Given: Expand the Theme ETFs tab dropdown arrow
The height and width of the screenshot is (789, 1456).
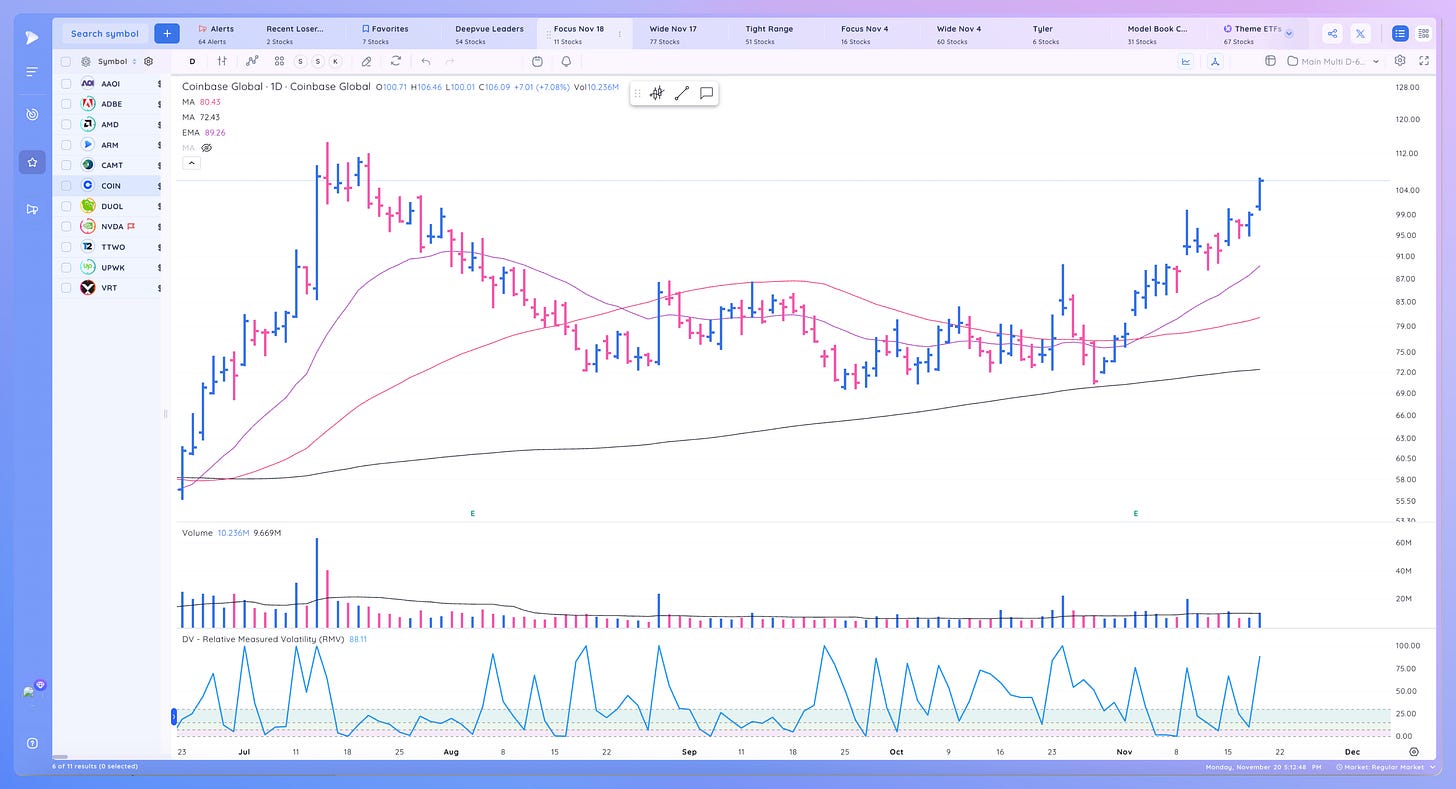Looking at the screenshot, I should click(1289, 33).
